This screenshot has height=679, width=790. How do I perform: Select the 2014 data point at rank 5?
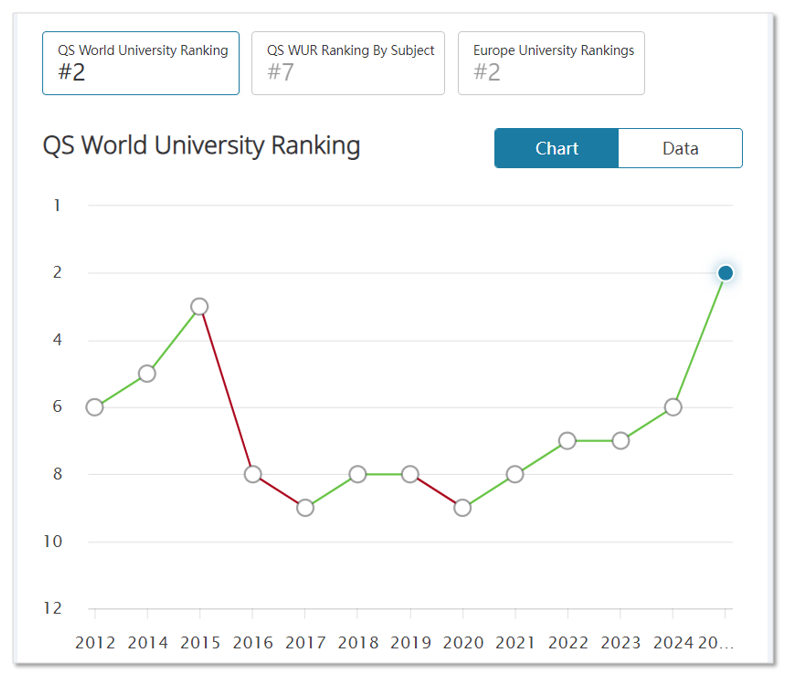click(147, 374)
